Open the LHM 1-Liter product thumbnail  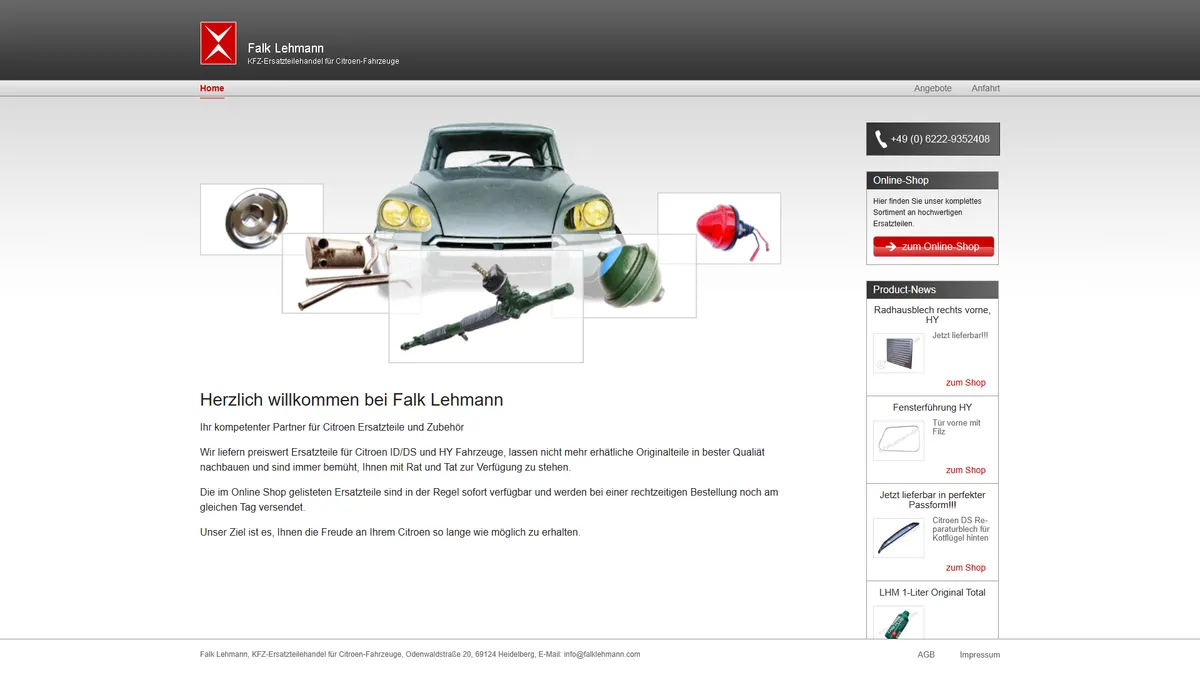[898, 622]
